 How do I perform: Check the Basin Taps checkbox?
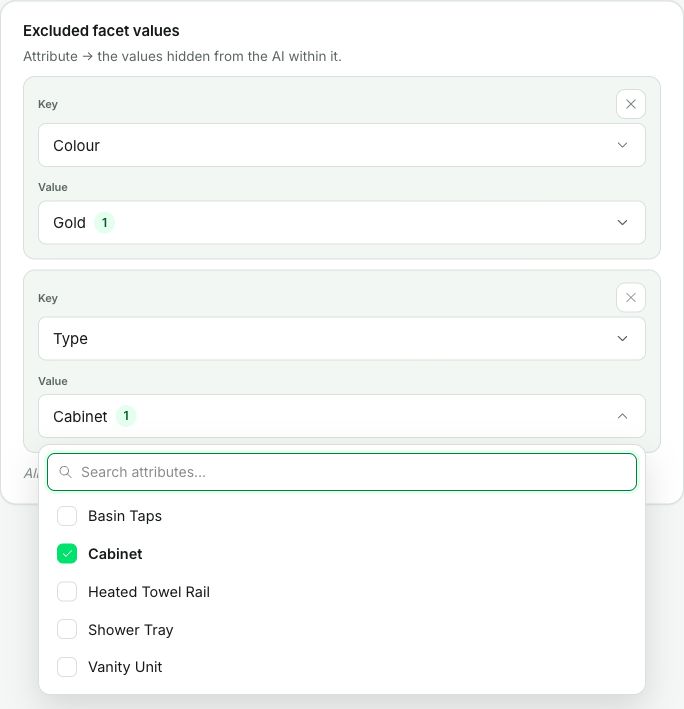tap(67, 516)
